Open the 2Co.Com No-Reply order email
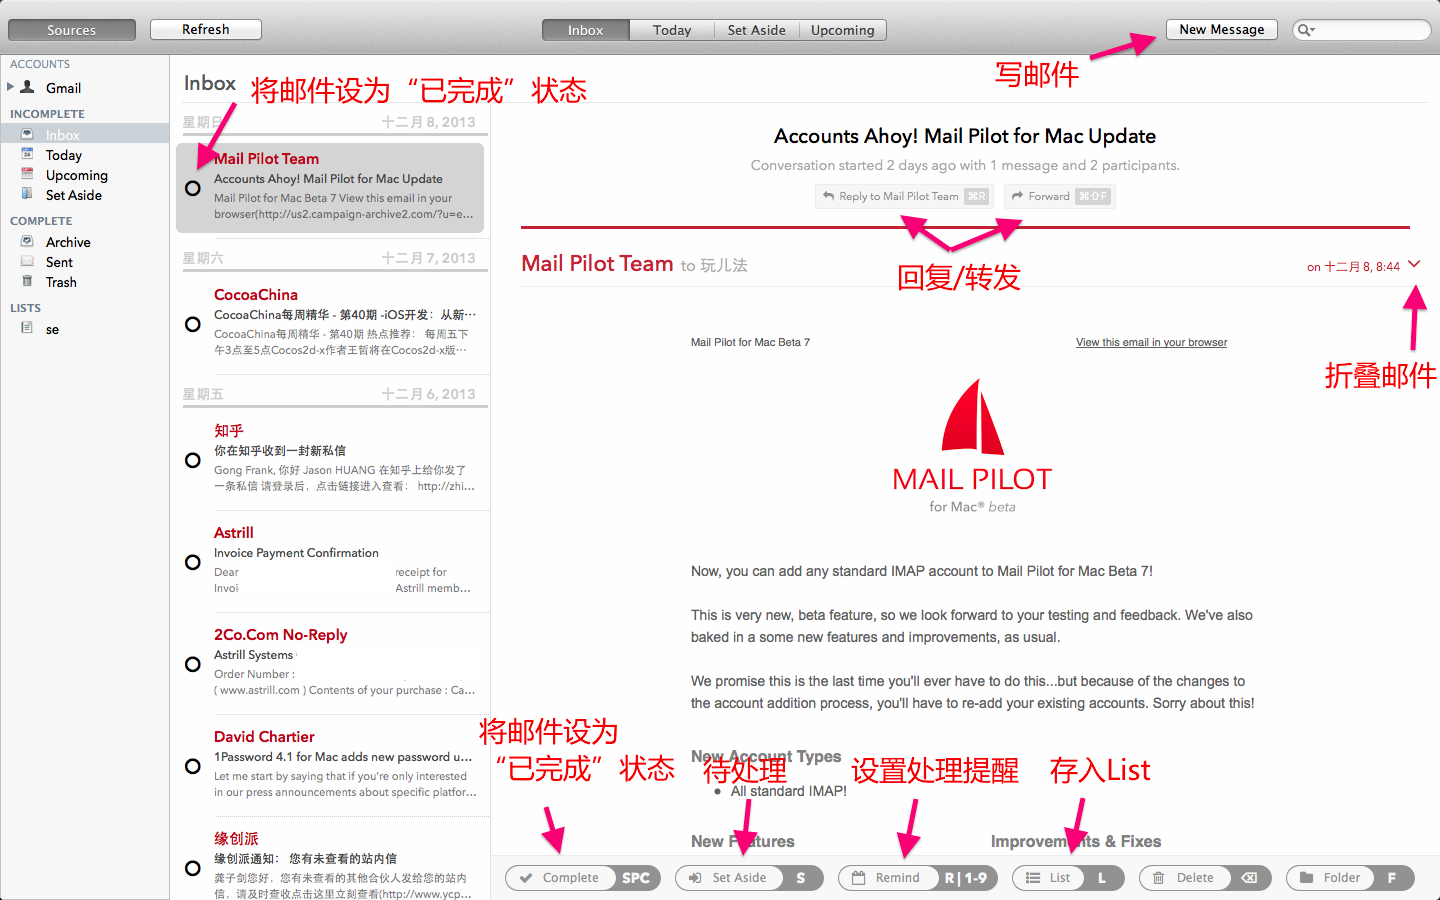 pyautogui.click(x=330, y=663)
